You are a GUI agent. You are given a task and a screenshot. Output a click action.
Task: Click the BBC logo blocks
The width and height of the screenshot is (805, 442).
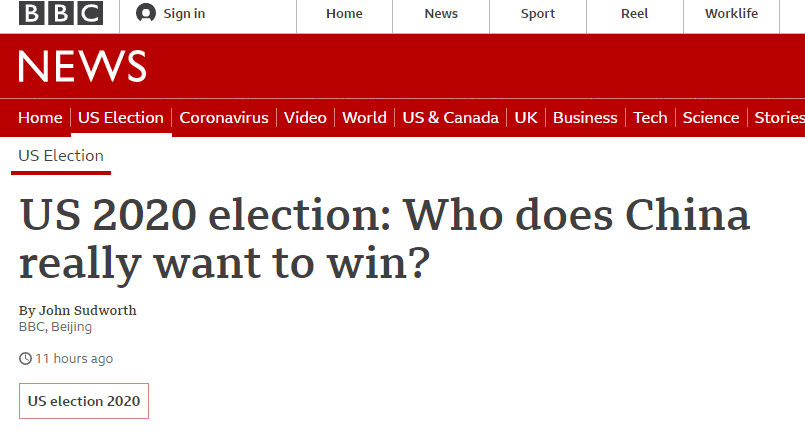pyautogui.click(x=61, y=14)
